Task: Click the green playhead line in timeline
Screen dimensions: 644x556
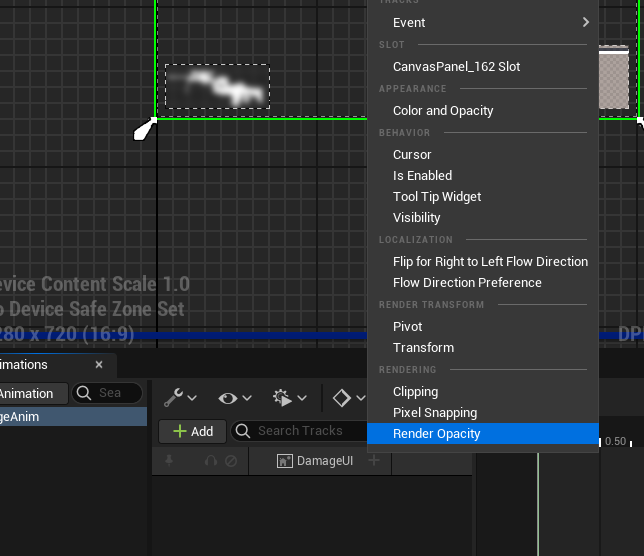Action: click(x=538, y=504)
